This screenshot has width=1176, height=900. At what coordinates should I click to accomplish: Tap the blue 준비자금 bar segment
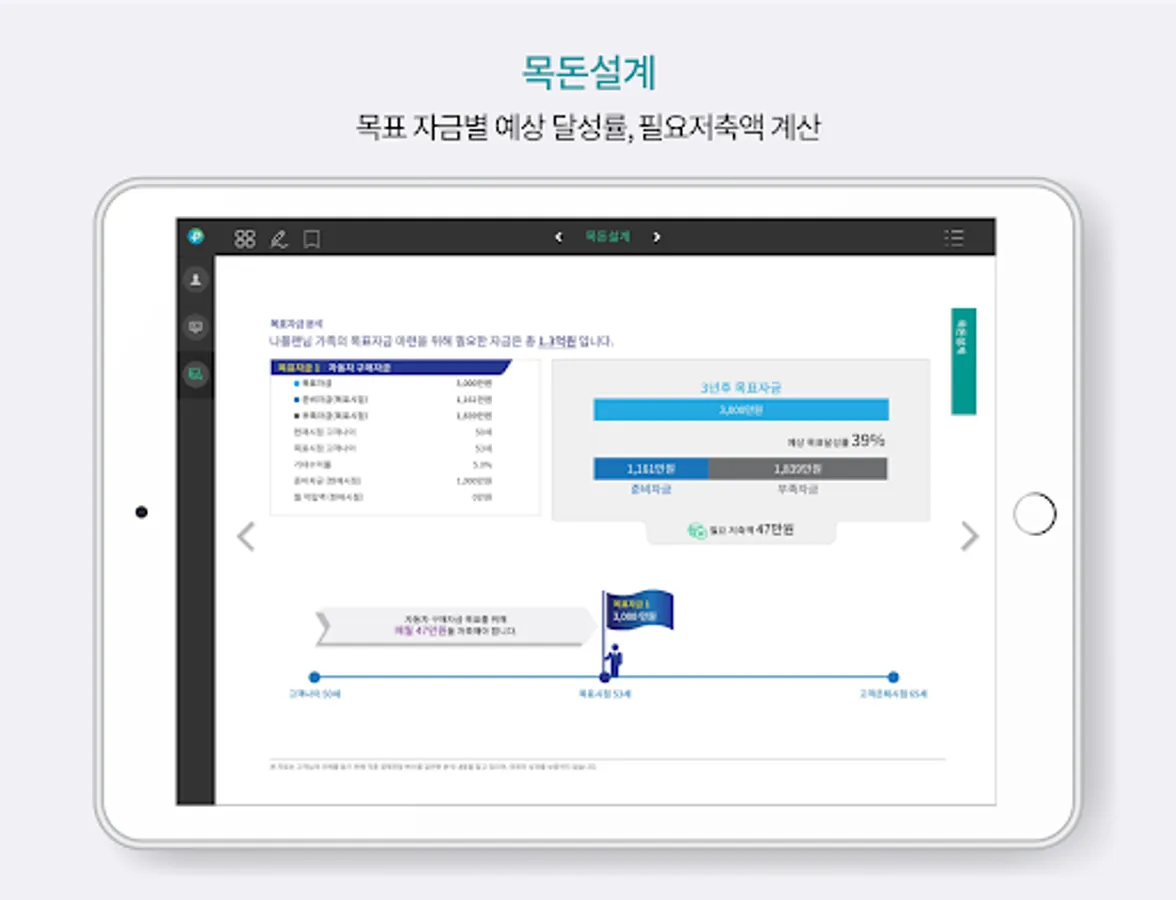(x=651, y=469)
